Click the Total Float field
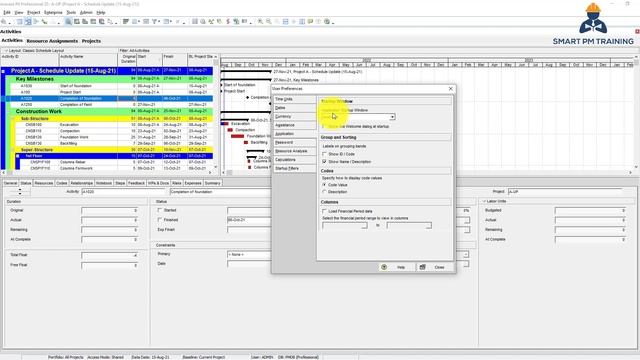Image resolution: width=640 pixels, height=360 pixels. 109,256
